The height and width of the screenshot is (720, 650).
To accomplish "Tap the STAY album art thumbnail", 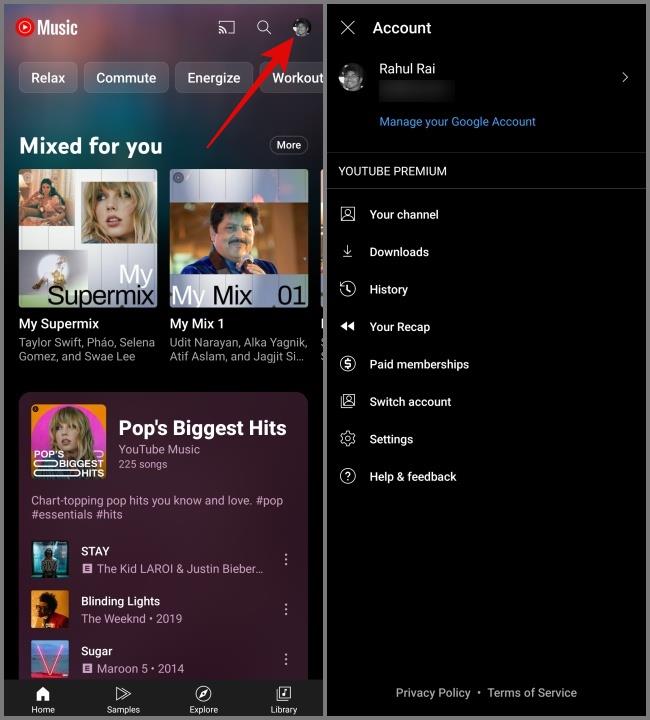I will 50,559.
